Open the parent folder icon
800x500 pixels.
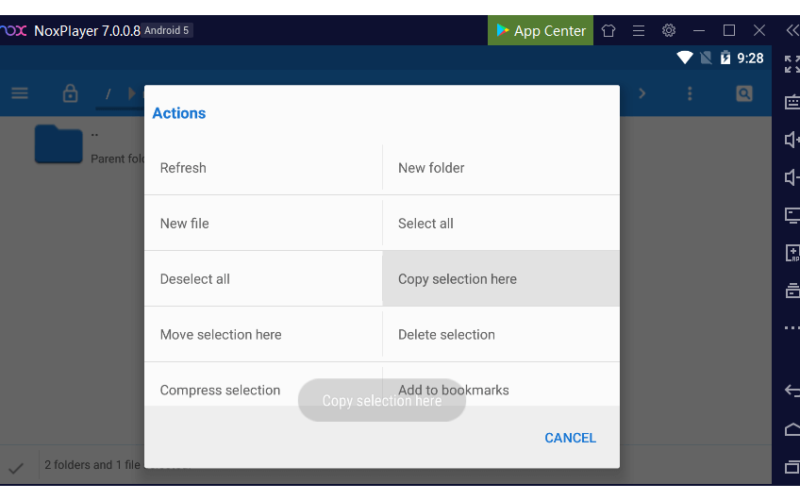coord(59,144)
